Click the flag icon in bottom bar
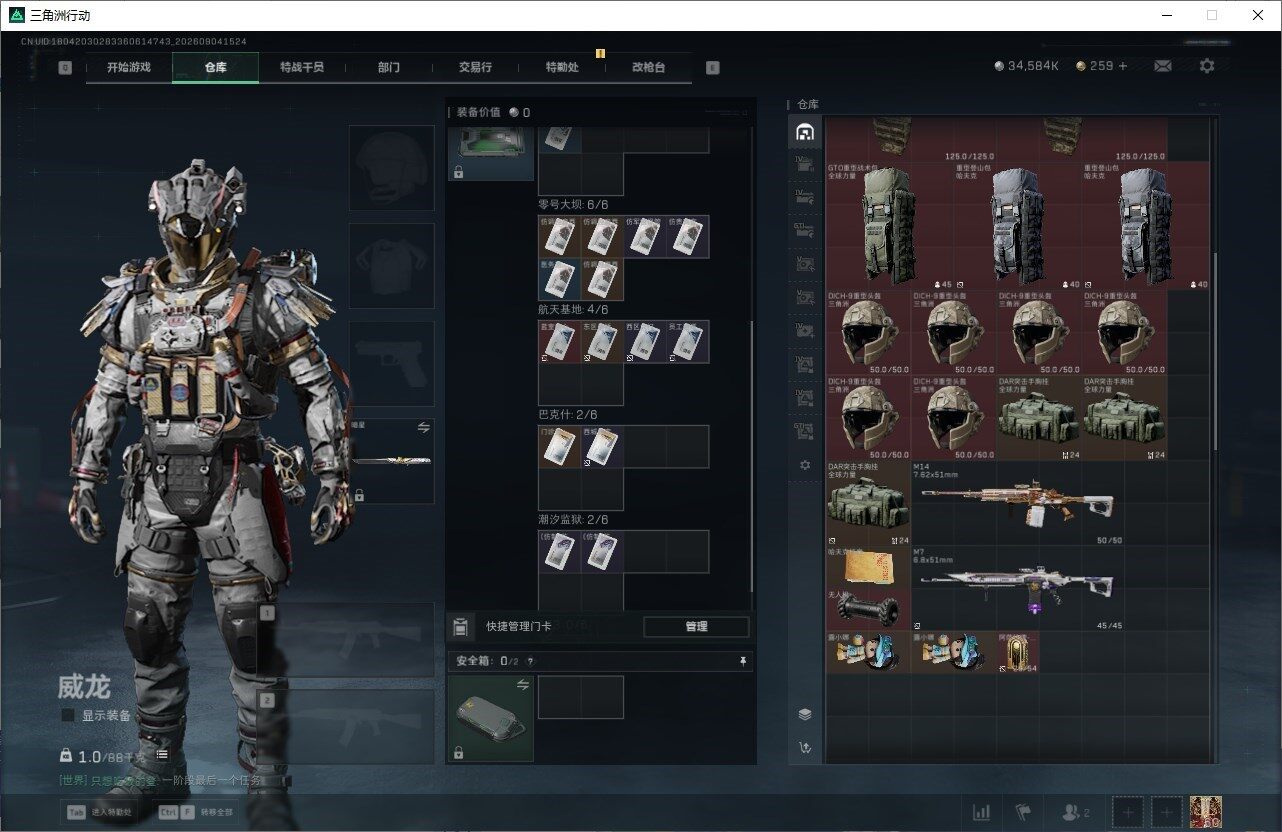Viewport: 1282px width, 832px height. click(x=1022, y=812)
